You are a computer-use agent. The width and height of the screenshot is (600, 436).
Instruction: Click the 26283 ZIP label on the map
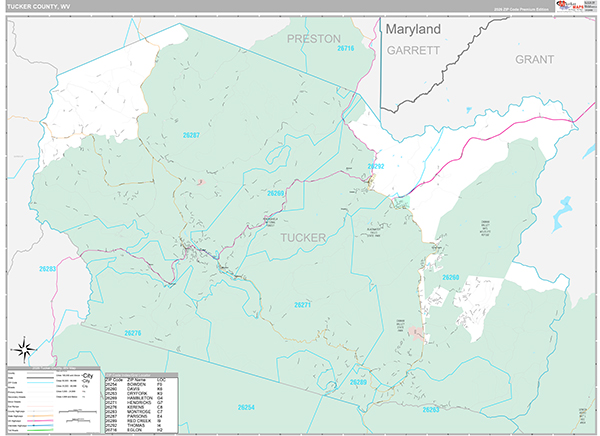point(47,269)
